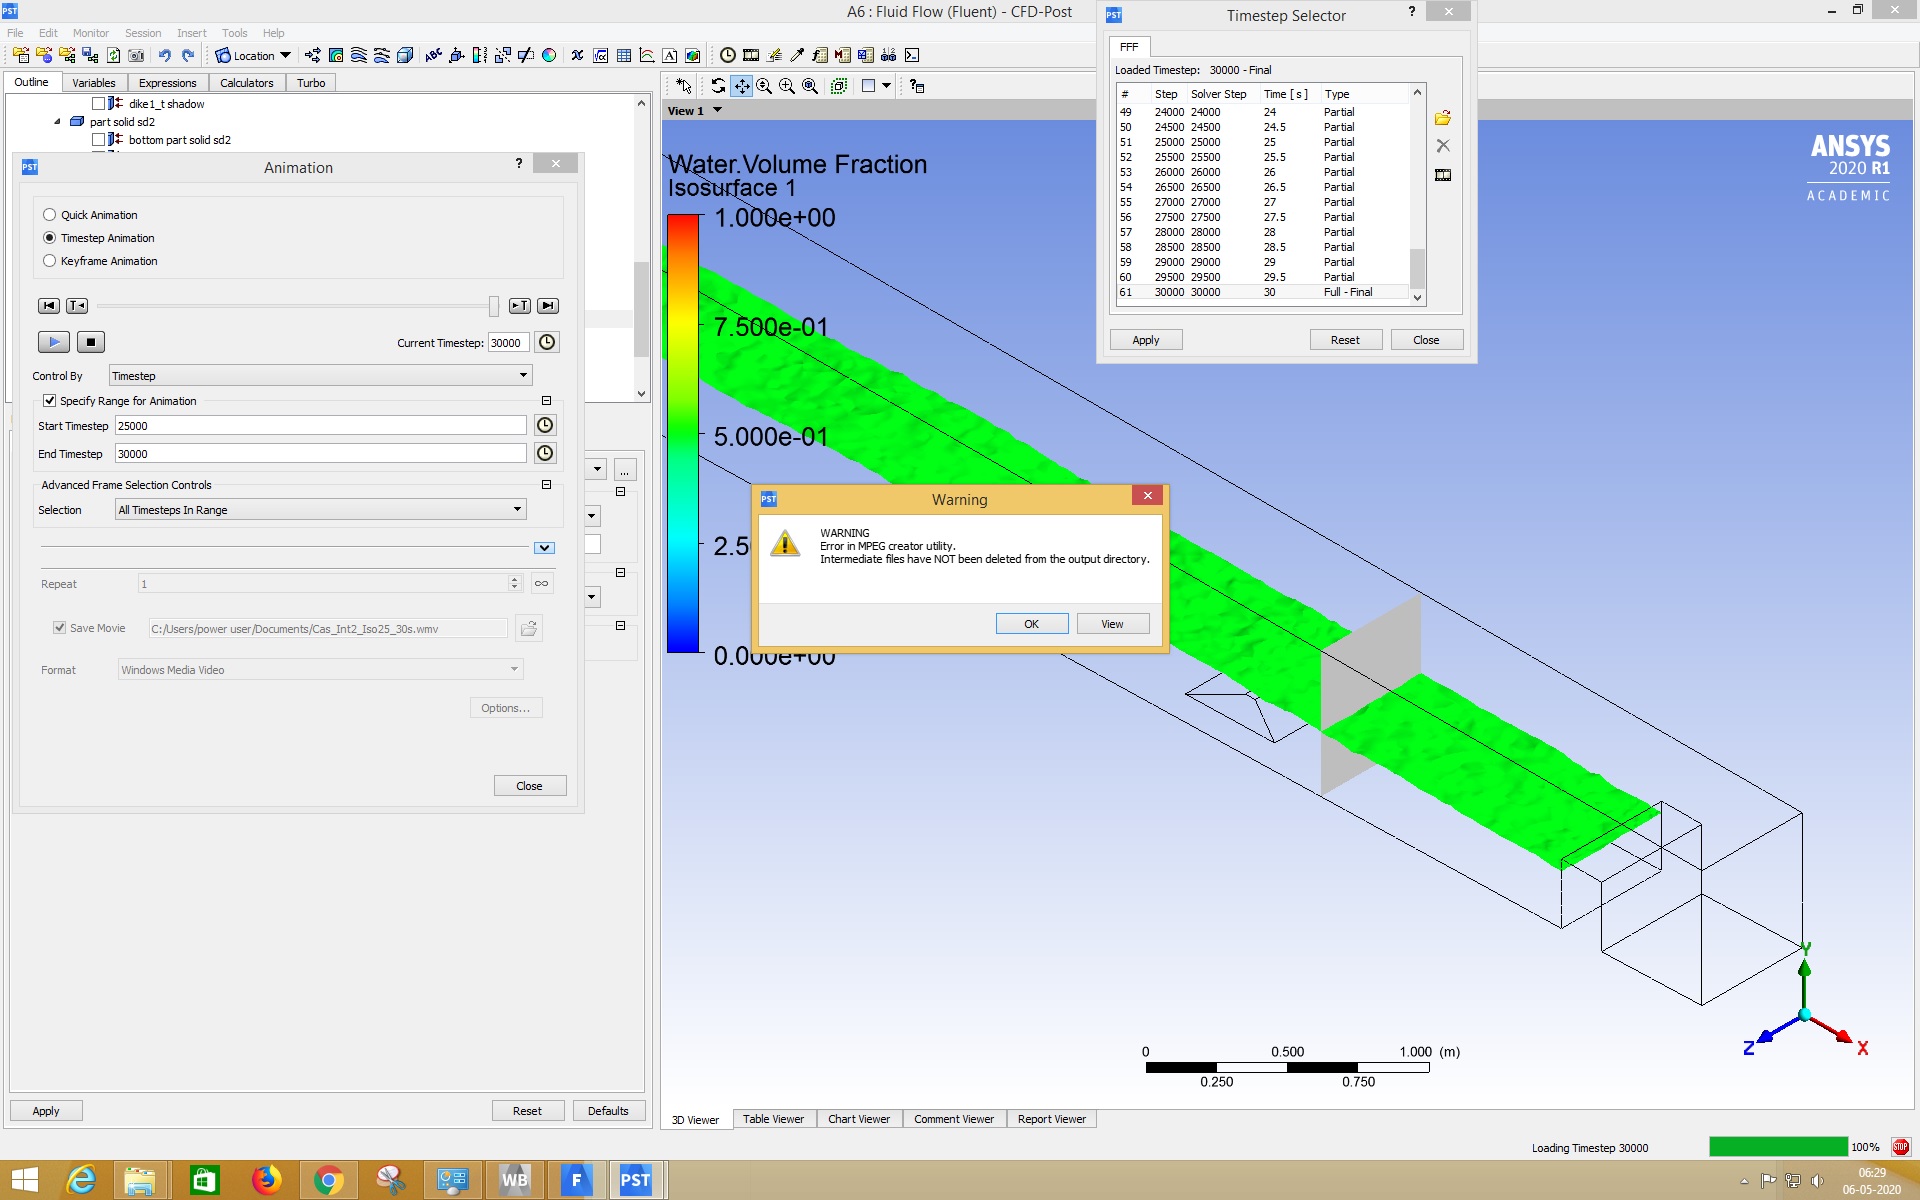Select Keyframe Animation radio button
Viewport: 1920px width, 1200px height.
[x=50, y=261]
